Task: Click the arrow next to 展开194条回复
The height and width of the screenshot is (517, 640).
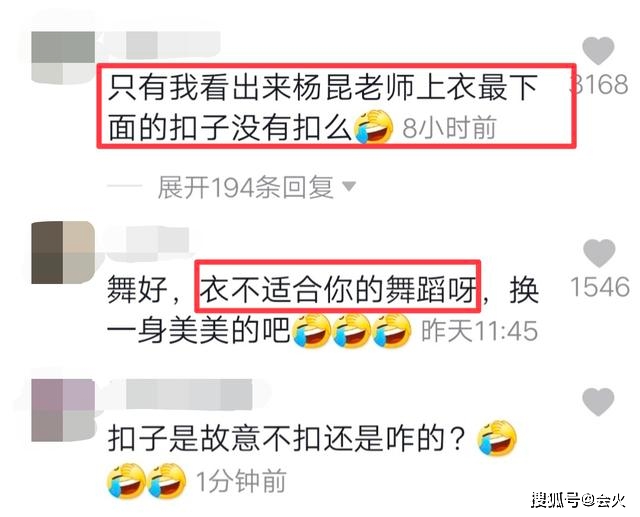Action: click(x=349, y=187)
